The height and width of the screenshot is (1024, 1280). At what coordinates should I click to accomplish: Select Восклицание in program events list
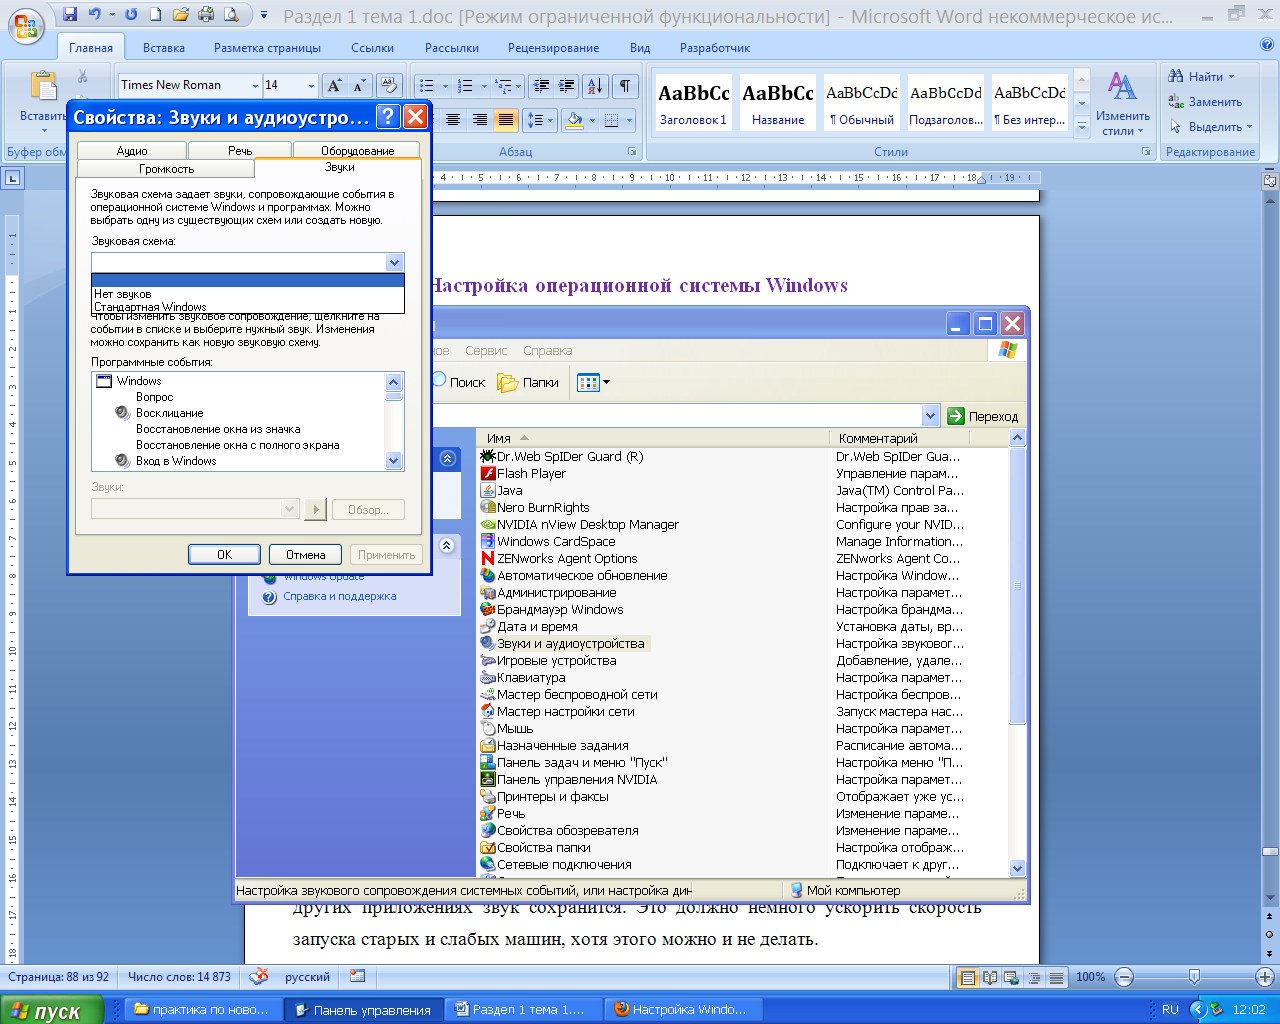[169, 413]
